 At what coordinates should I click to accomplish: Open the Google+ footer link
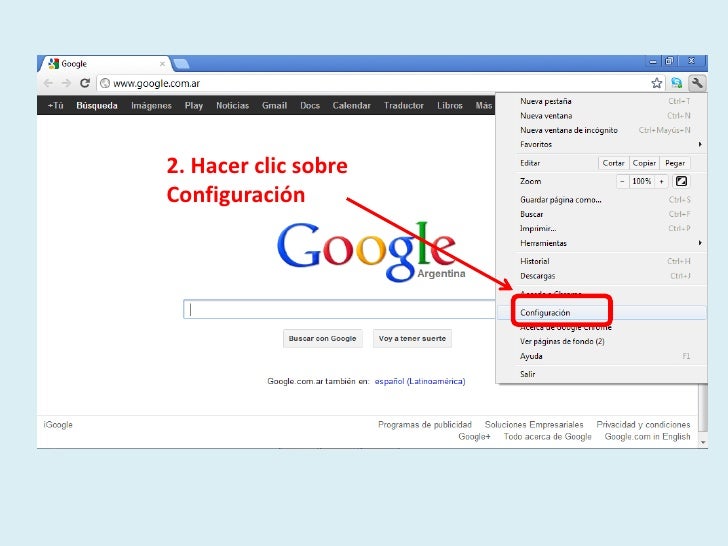pyautogui.click(x=474, y=436)
